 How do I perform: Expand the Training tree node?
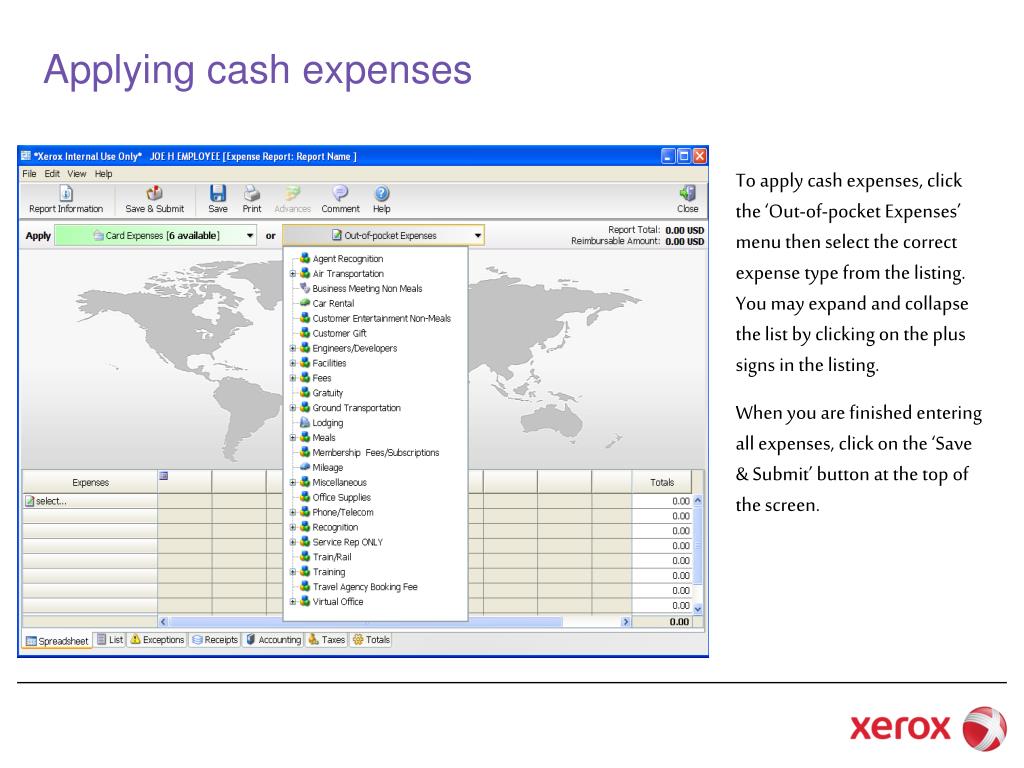[x=293, y=572]
